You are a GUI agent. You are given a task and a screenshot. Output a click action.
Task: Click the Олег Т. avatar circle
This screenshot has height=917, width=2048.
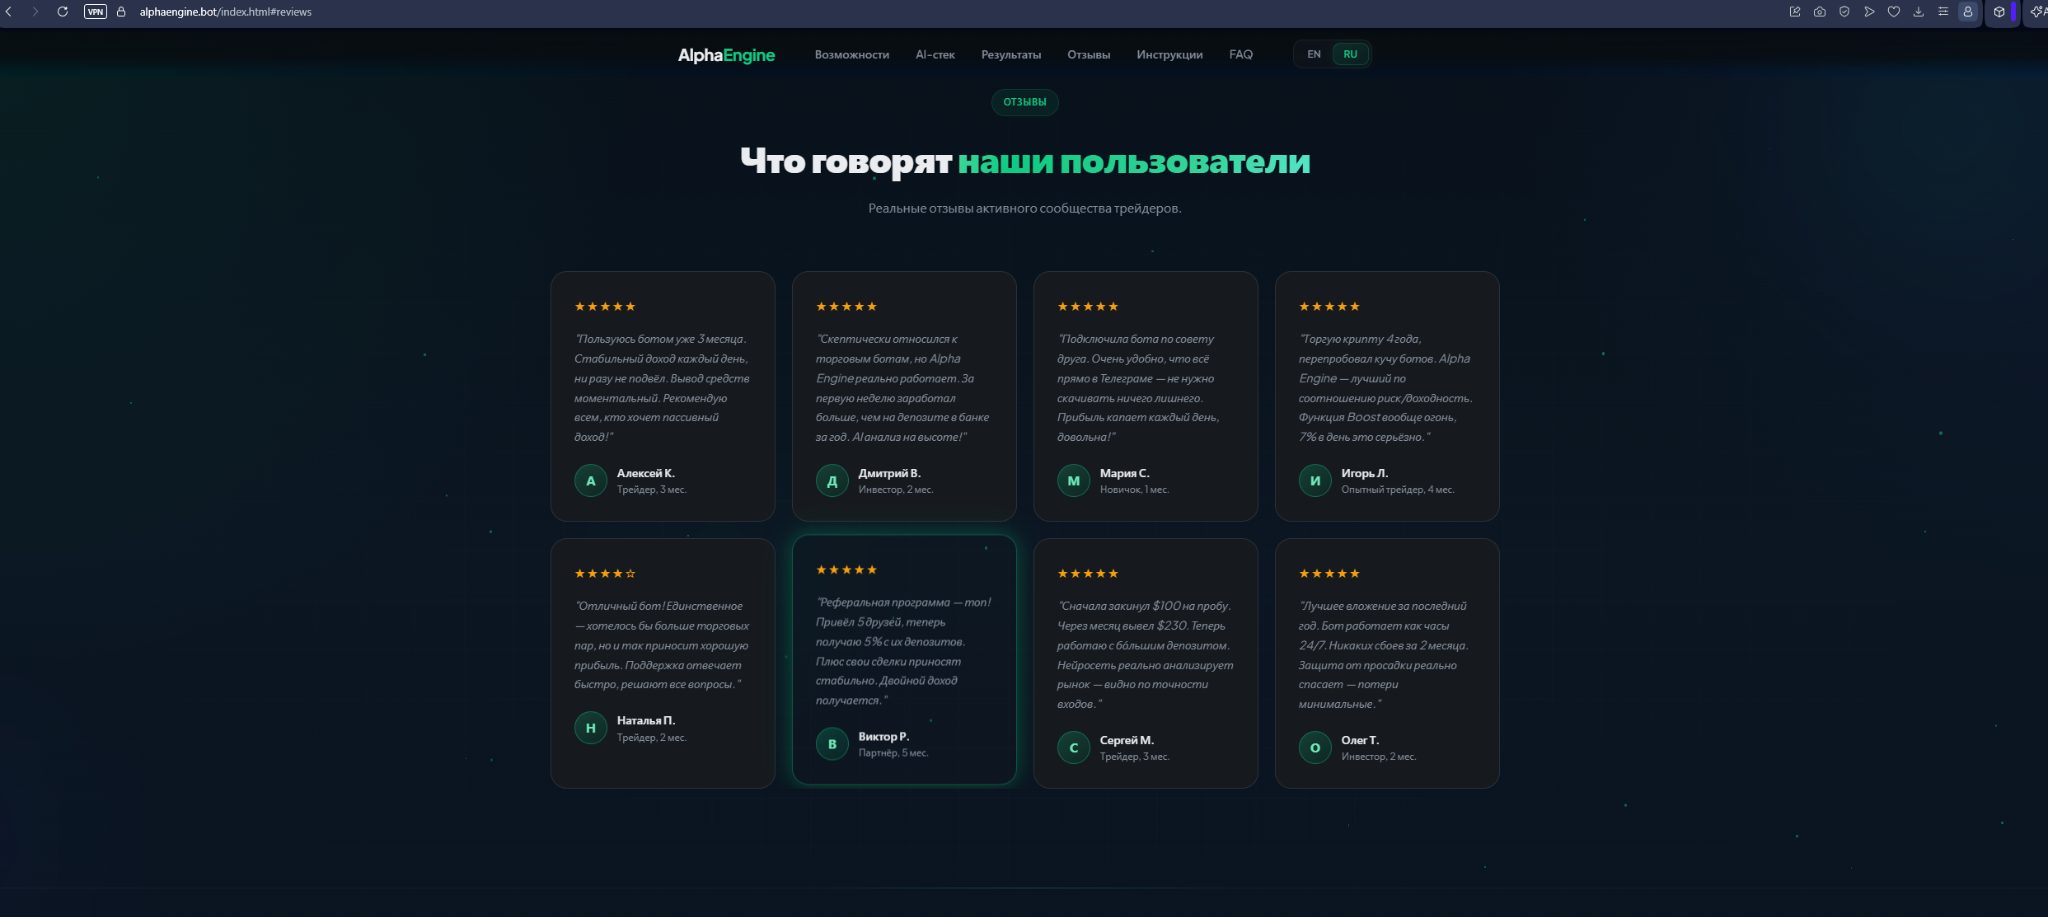(1315, 747)
